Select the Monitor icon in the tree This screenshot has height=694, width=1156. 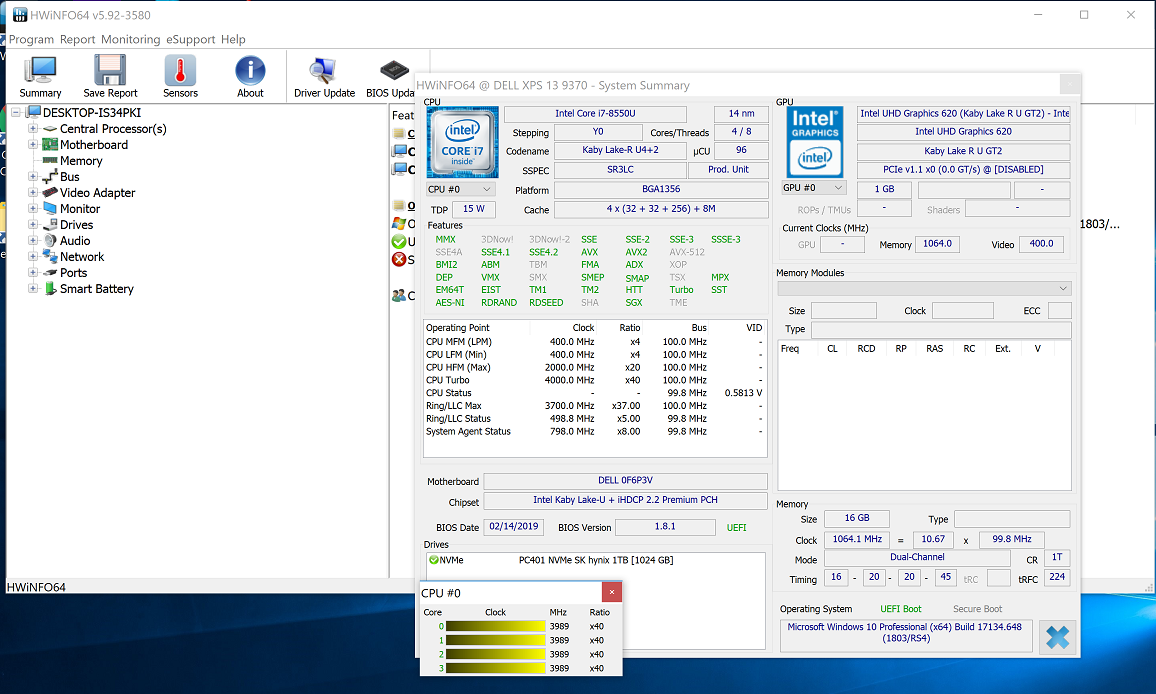pyautogui.click(x=50, y=209)
